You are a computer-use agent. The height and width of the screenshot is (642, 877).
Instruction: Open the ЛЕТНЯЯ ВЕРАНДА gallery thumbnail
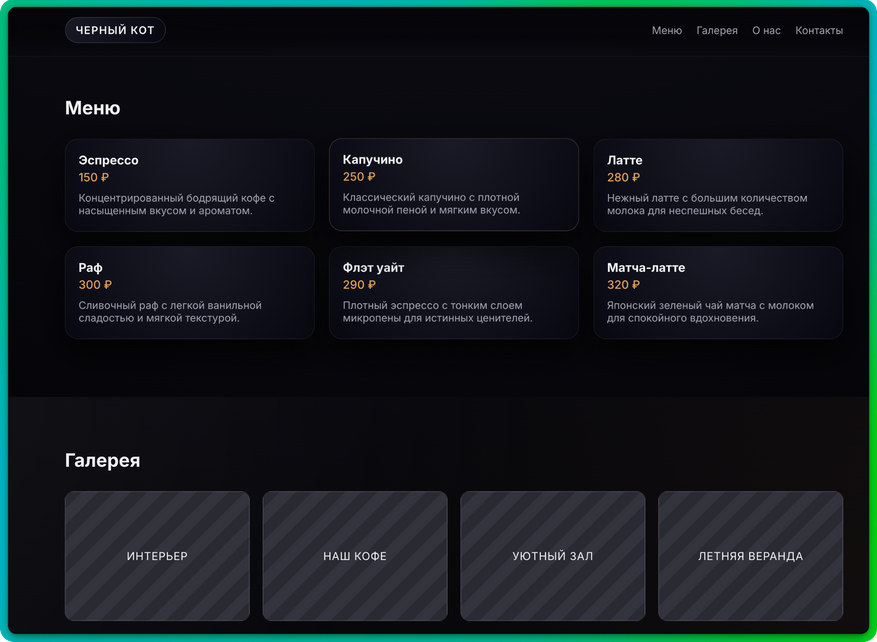click(751, 556)
